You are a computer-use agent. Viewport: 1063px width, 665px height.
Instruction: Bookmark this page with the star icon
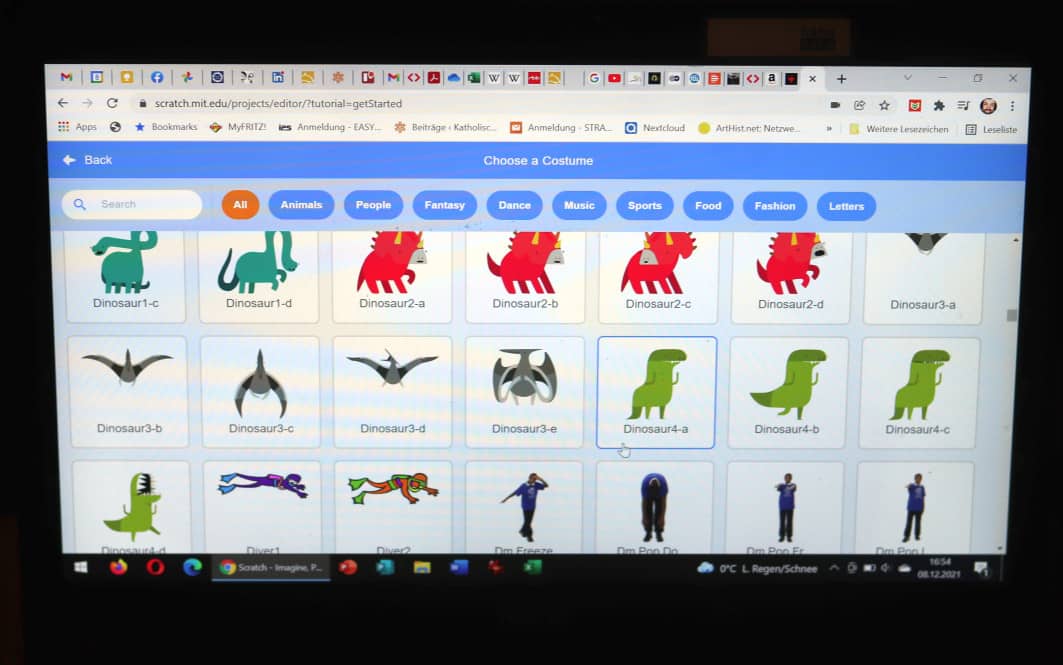point(884,105)
